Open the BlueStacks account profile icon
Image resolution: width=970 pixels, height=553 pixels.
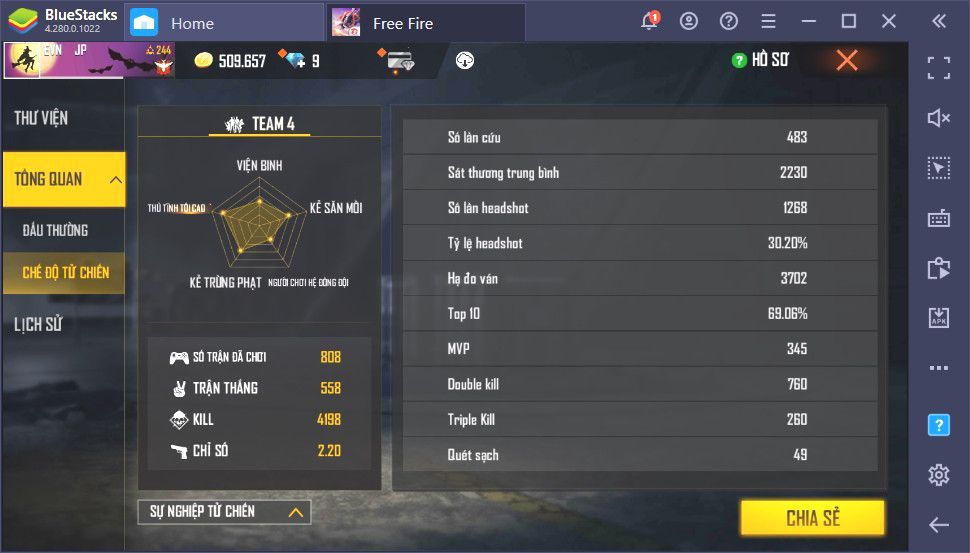689,22
